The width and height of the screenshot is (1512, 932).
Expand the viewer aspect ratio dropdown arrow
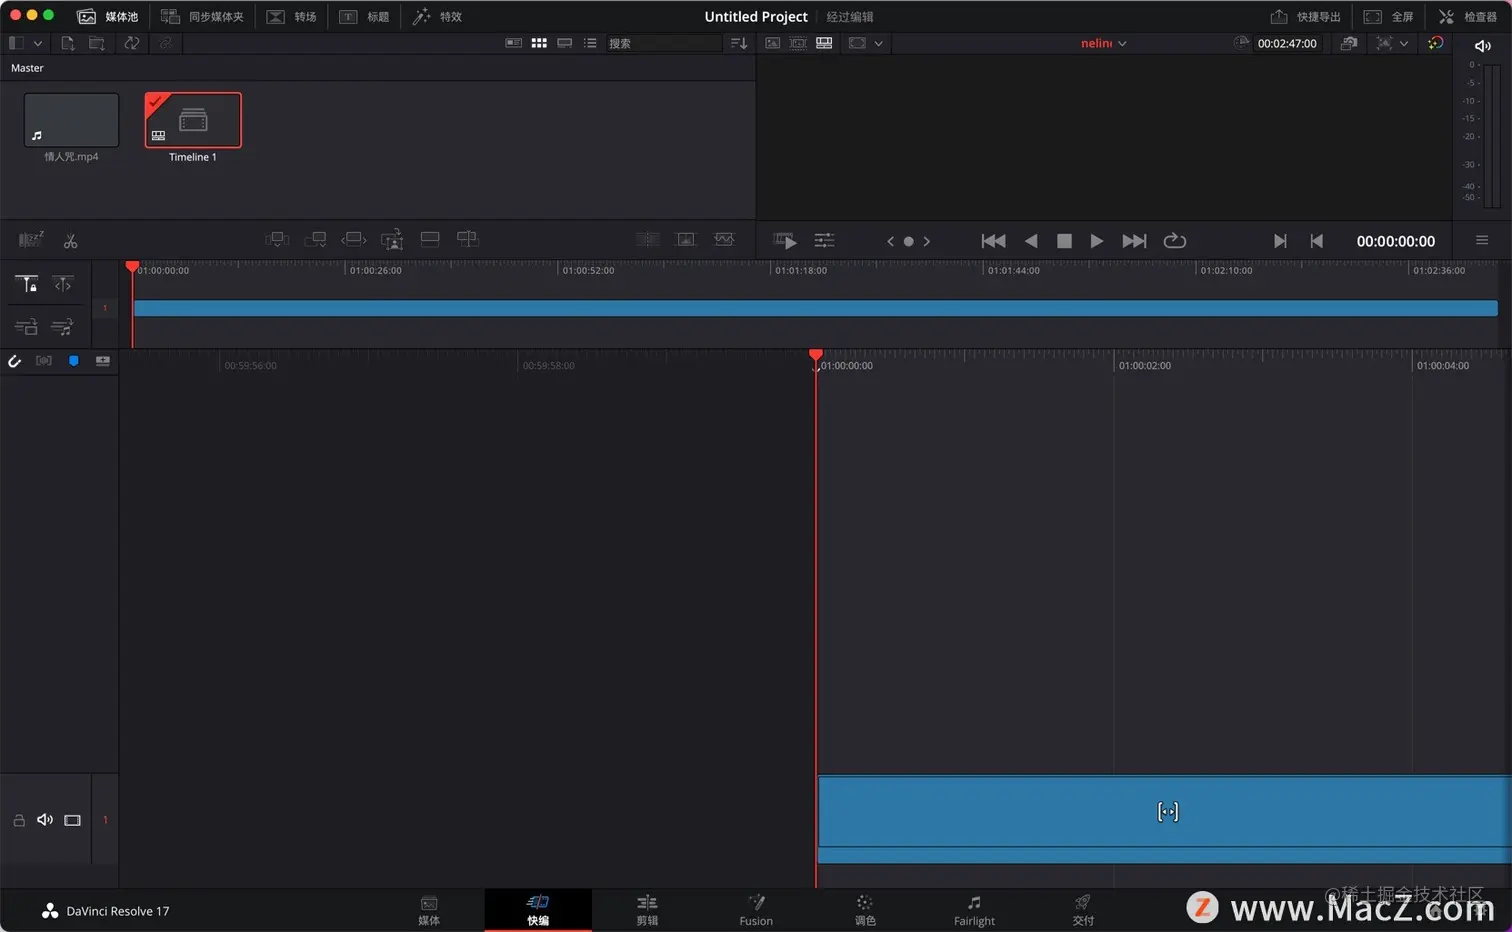click(879, 43)
